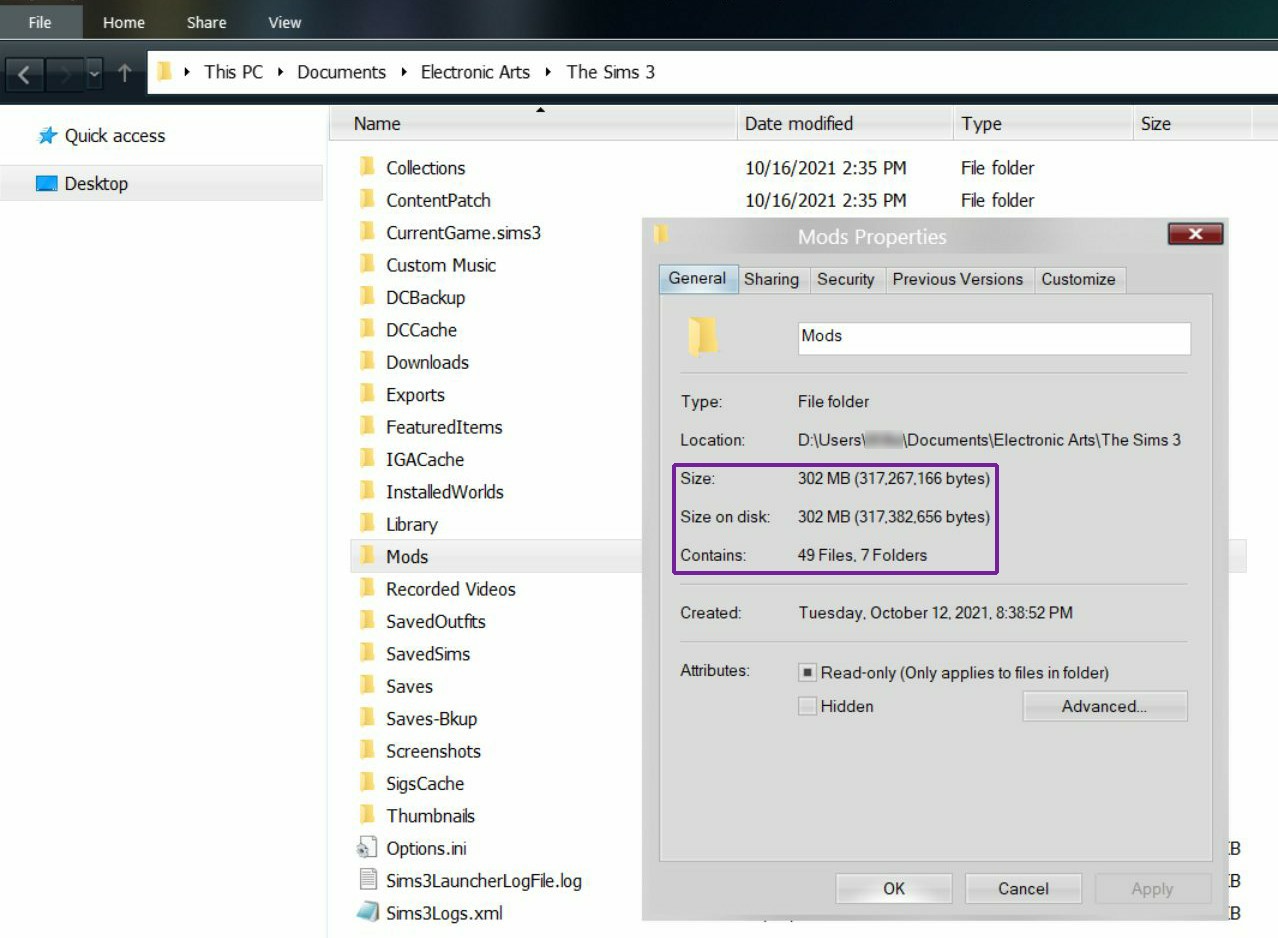Select the Desktop icon in sidebar
Screen dimensions: 1278x938
click(46, 184)
